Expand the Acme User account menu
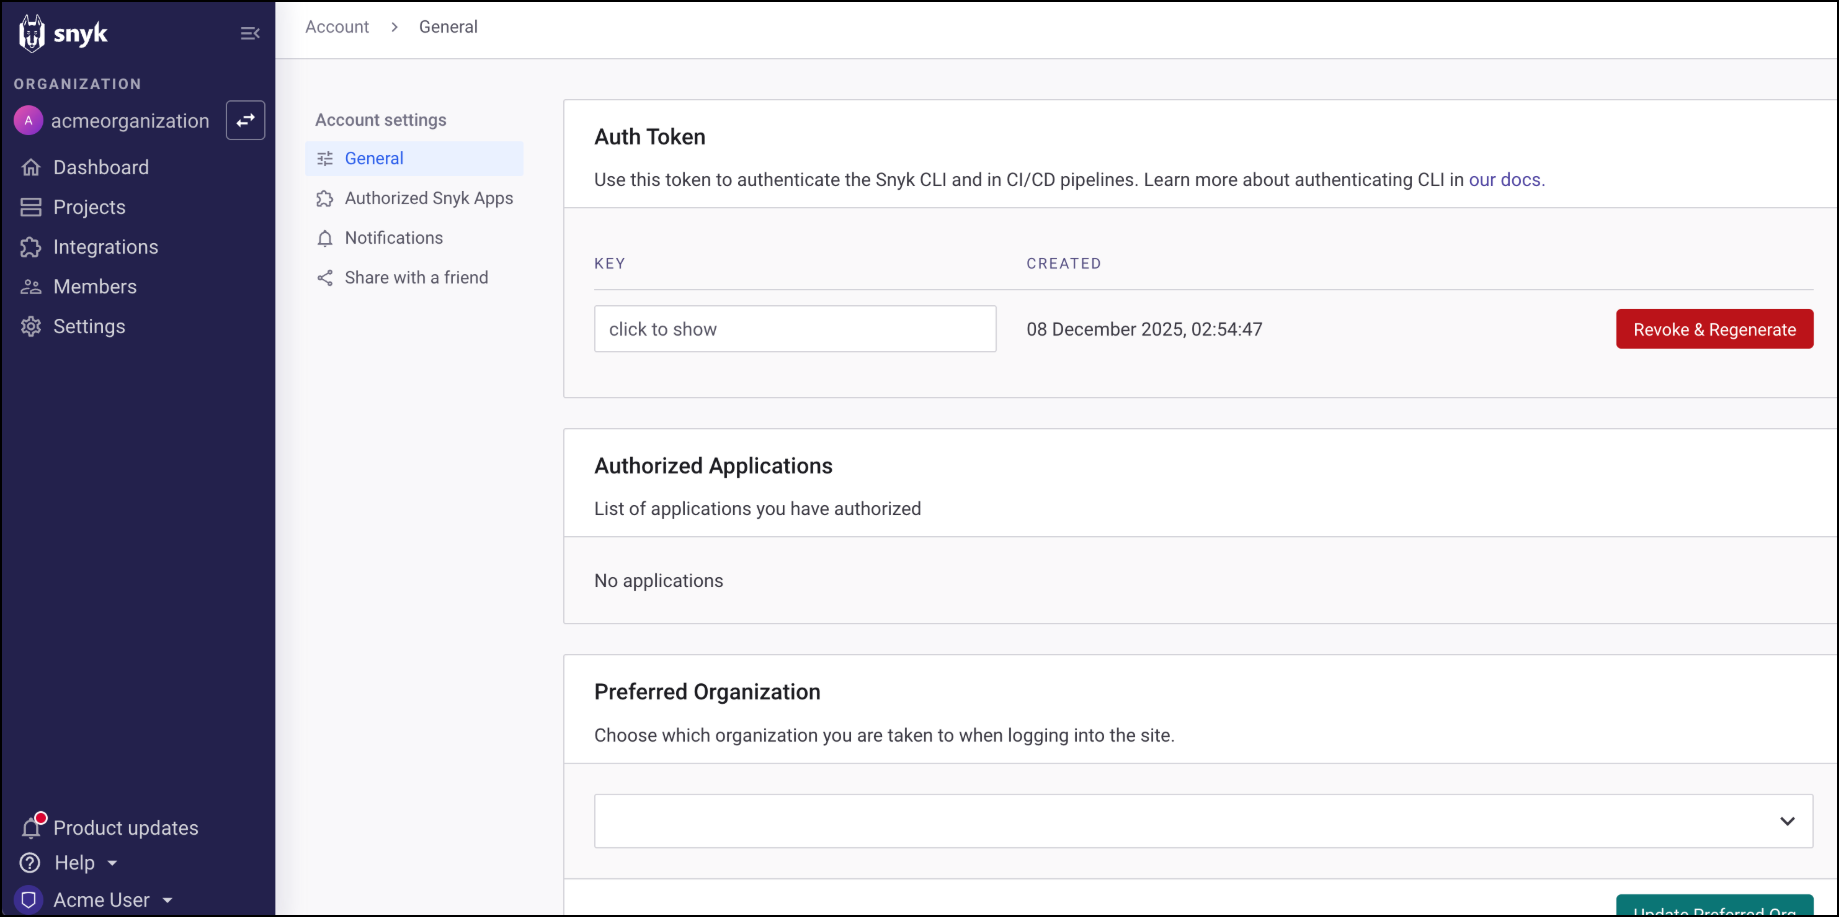This screenshot has height=917, width=1839. [167, 900]
